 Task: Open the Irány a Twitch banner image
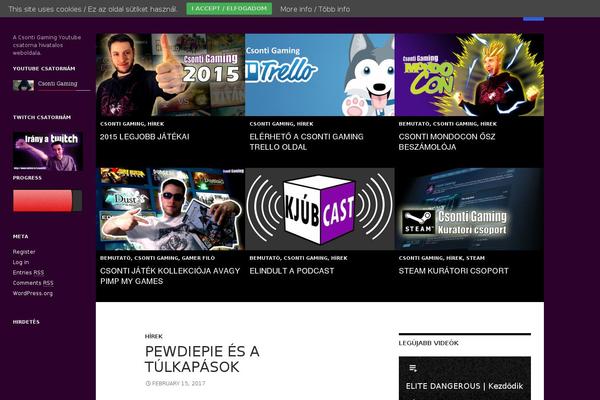point(48,151)
